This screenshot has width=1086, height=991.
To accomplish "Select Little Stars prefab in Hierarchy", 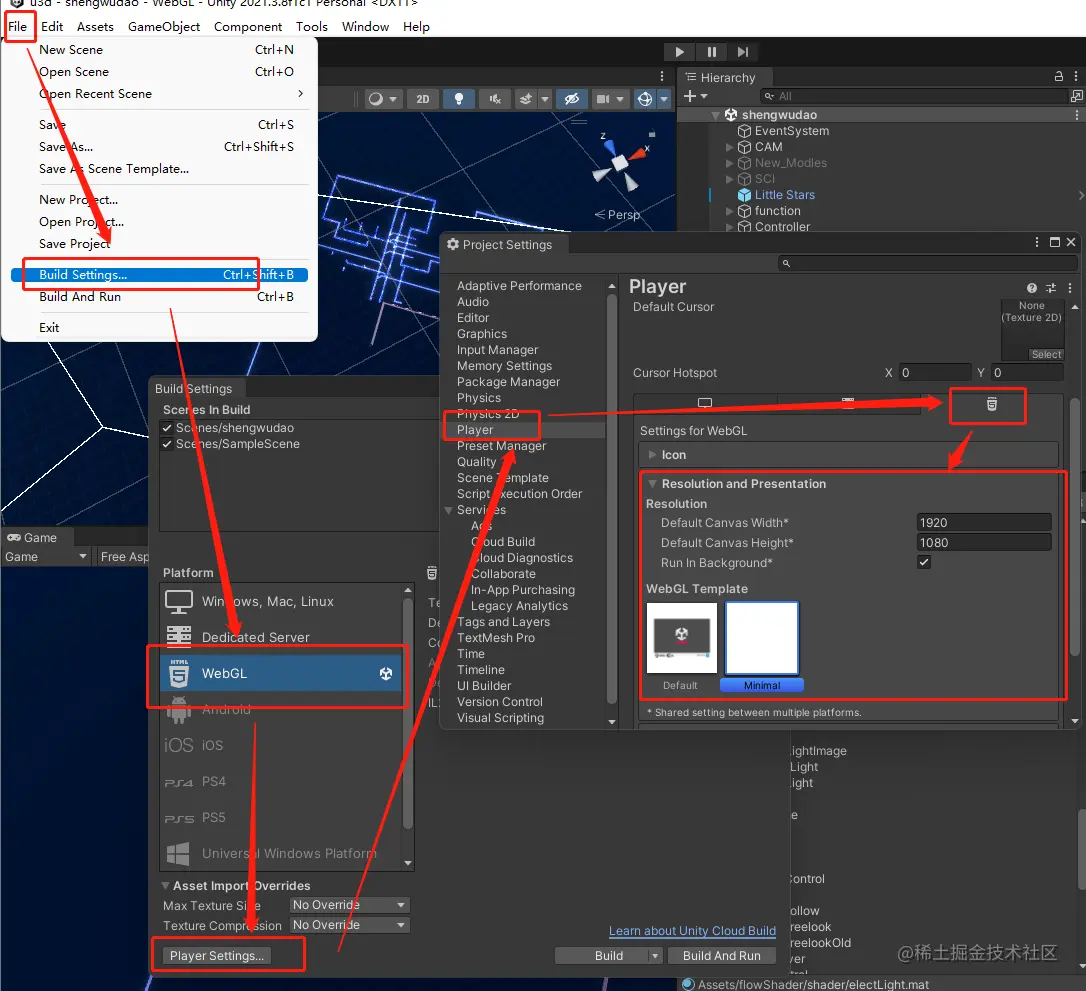I will [784, 195].
